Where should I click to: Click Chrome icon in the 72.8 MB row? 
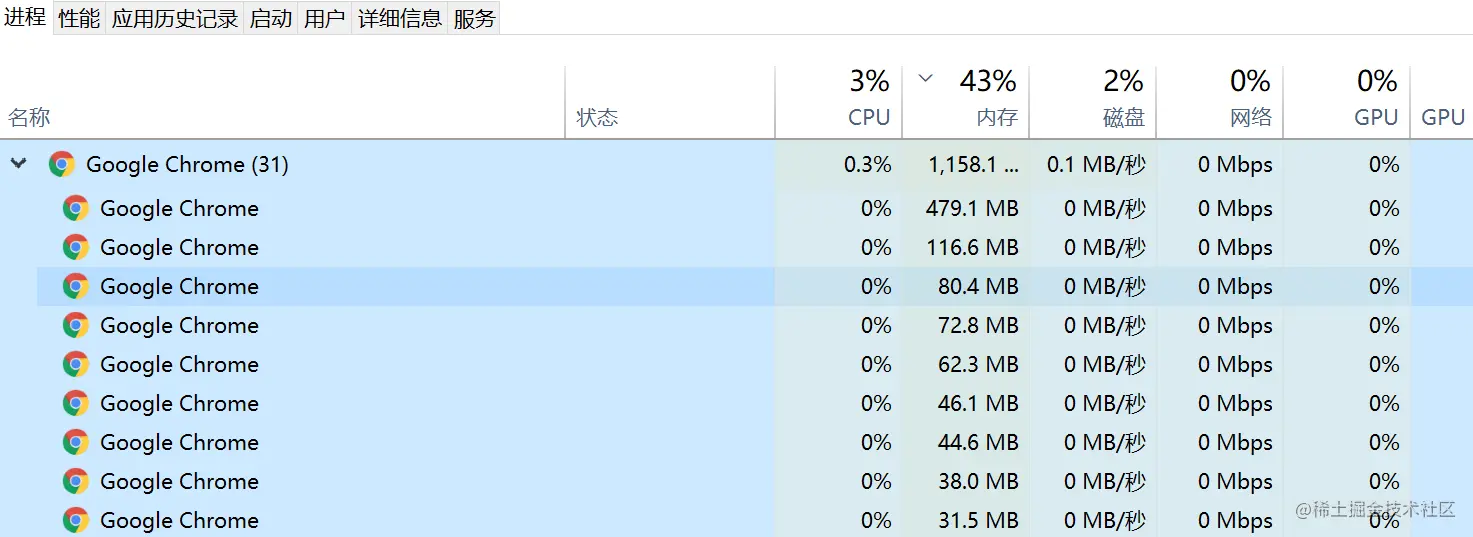(x=76, y=325)
